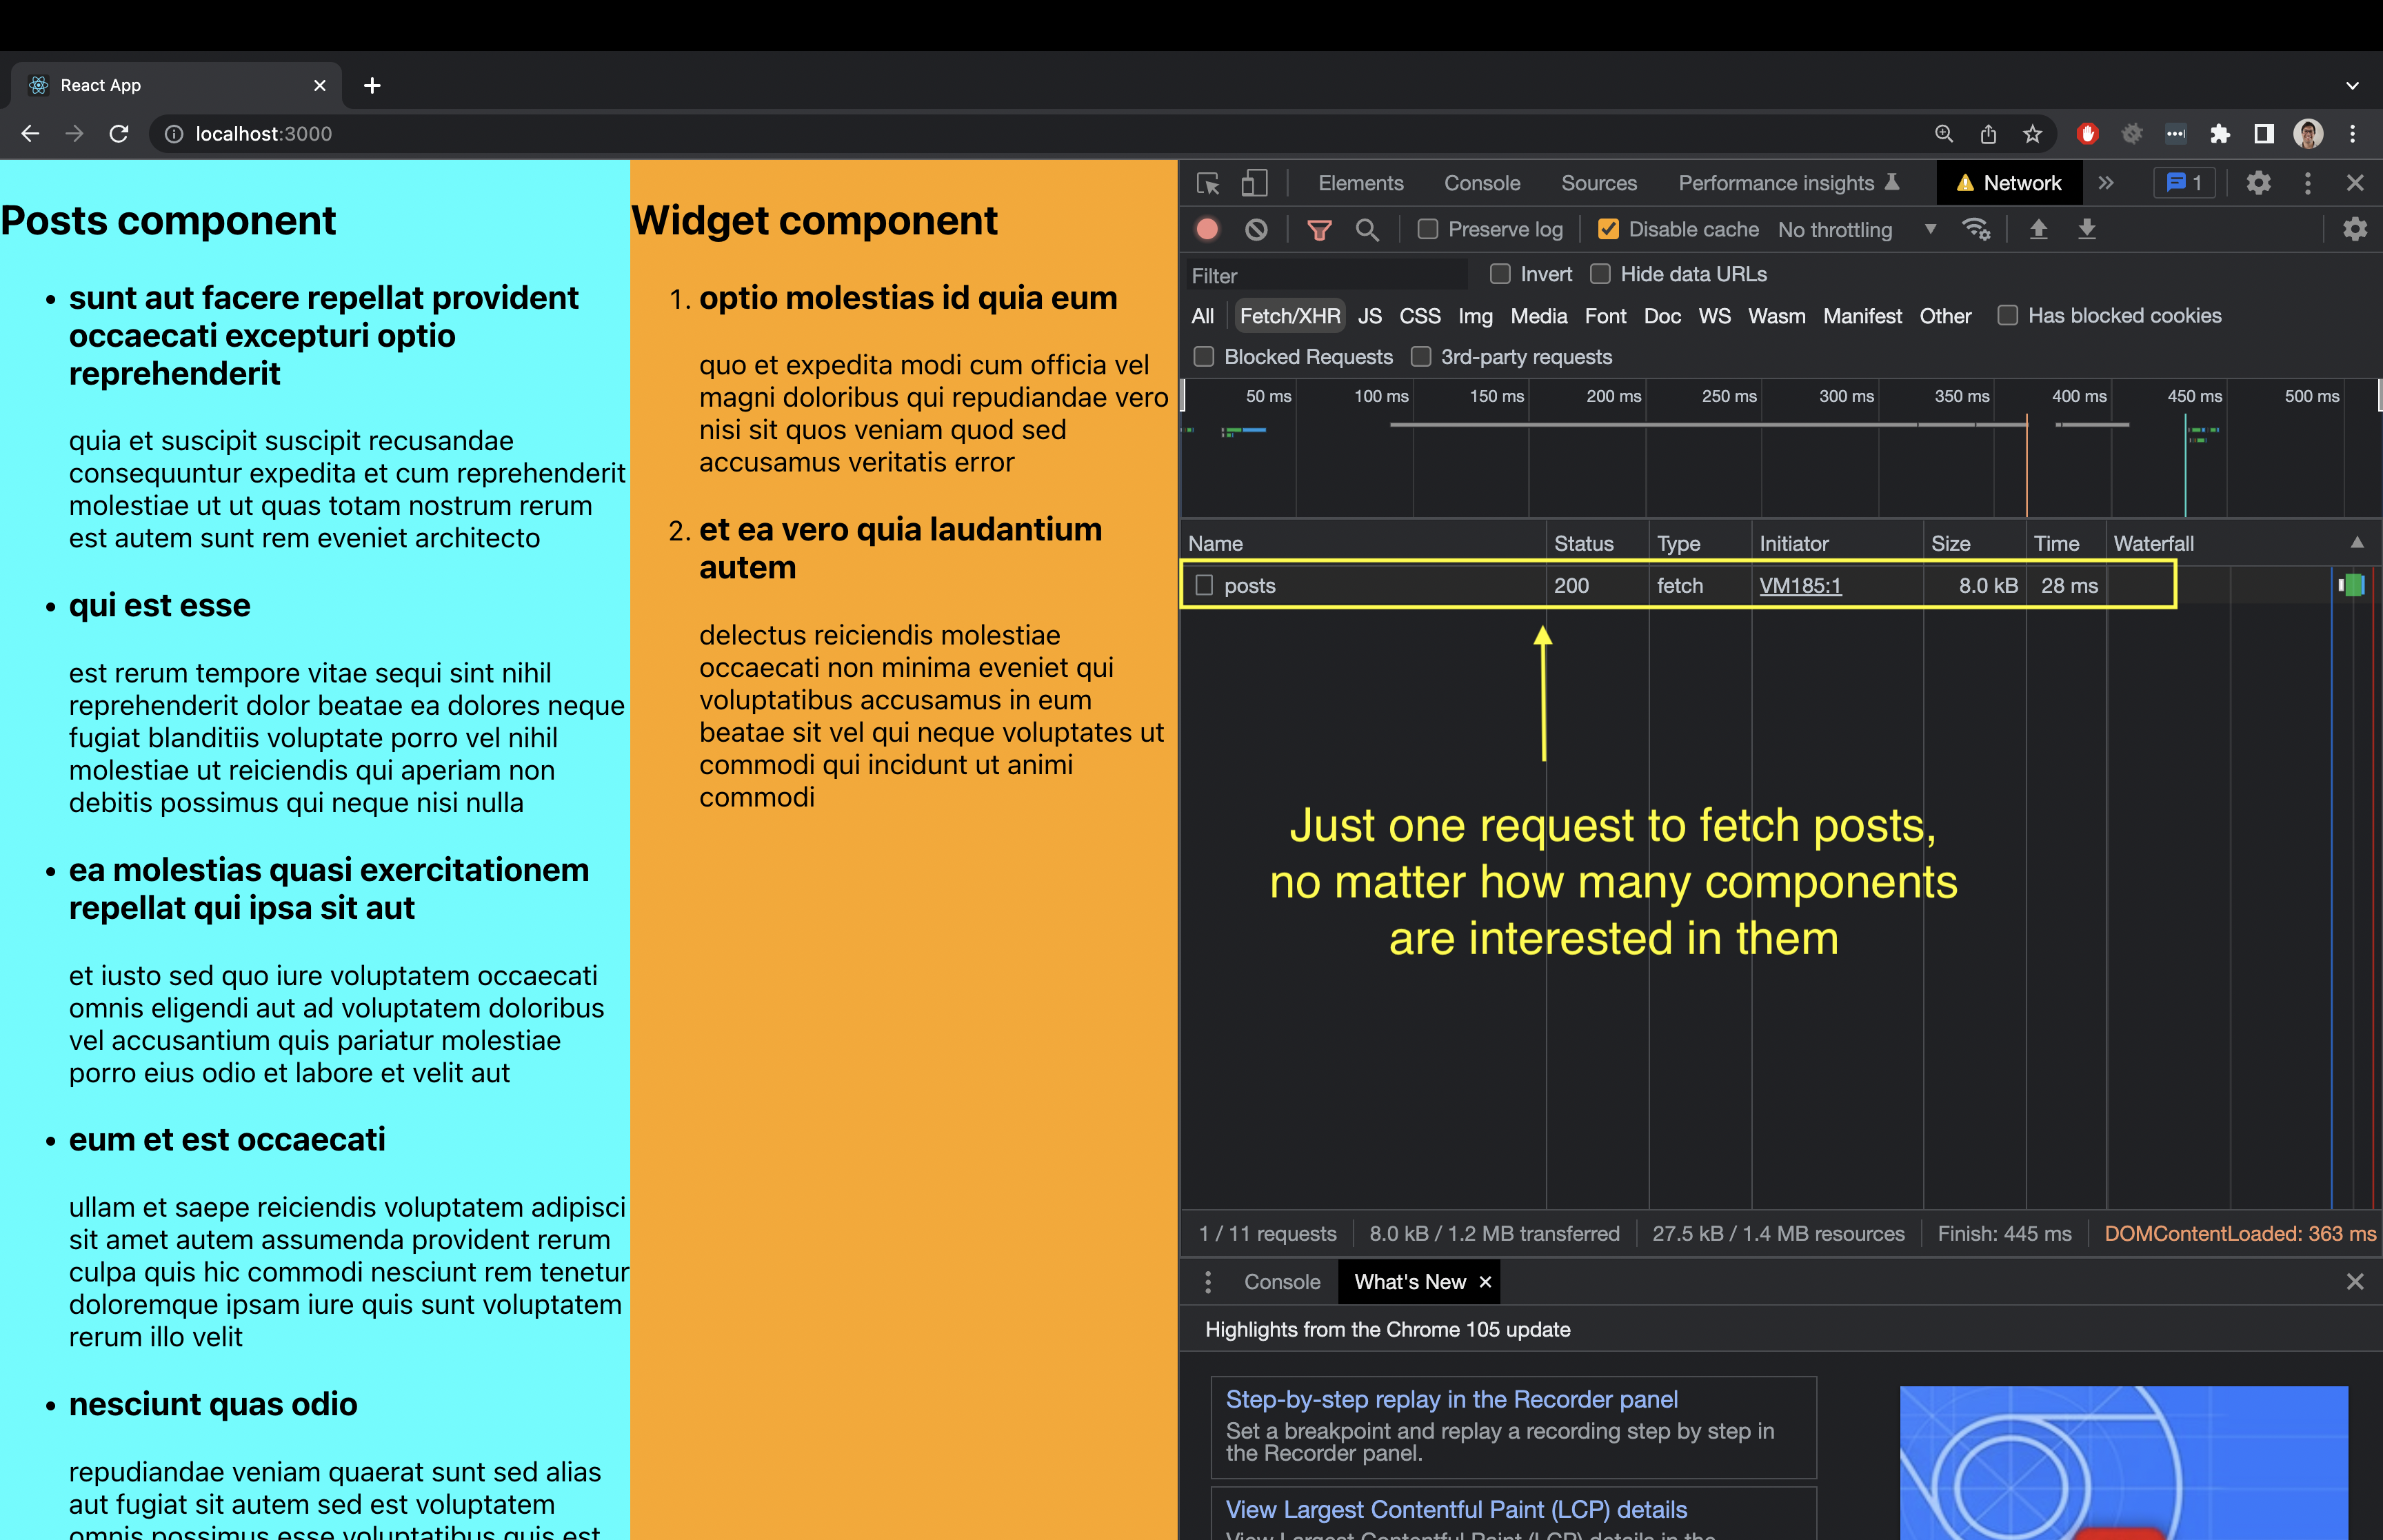
Task: Clear the network log using the clear icon
Action: 1256,229
